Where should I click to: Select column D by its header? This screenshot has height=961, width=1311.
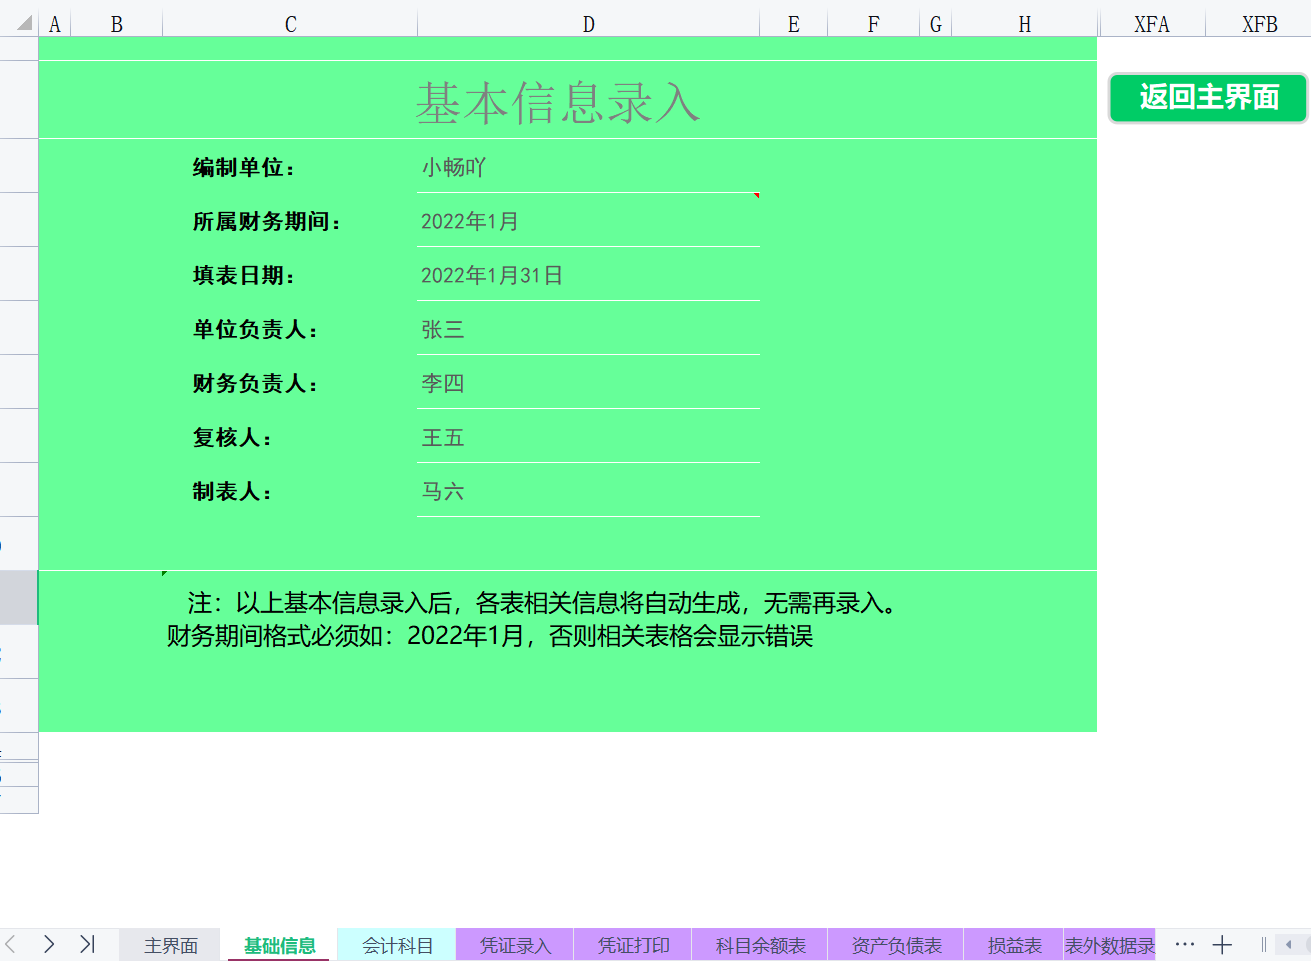pyautogui.click(x=588, y=22)
